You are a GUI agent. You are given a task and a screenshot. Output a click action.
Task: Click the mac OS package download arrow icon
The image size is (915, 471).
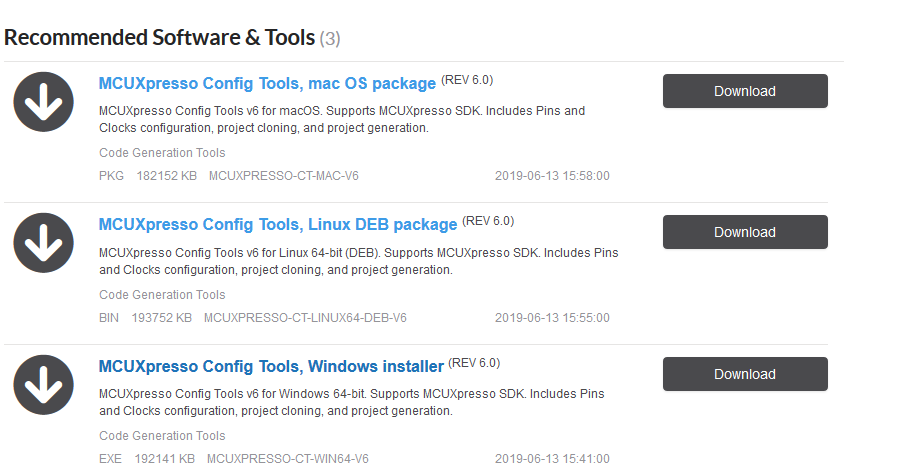43,103
